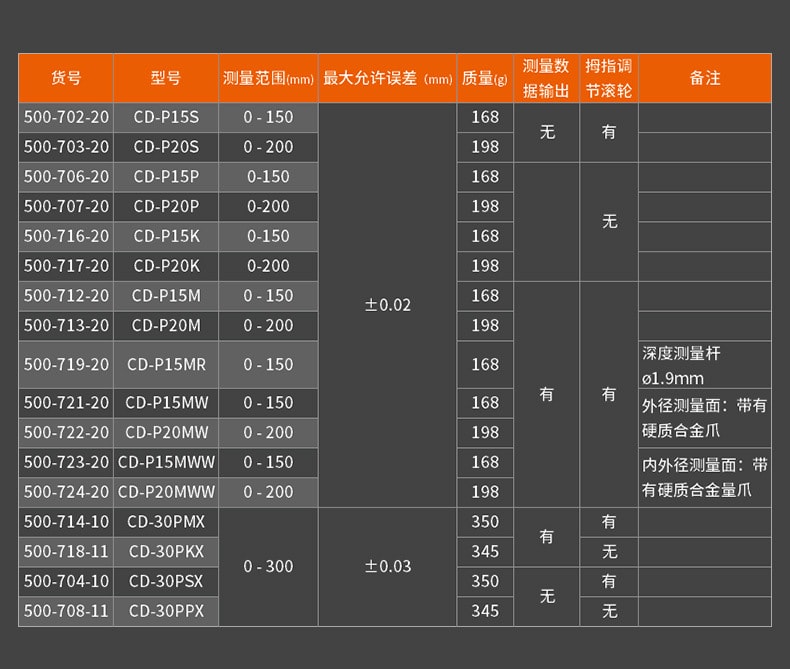The image size is (790, 669).
Task: Select model CD-P20S cell
Action: pos(165,147)
